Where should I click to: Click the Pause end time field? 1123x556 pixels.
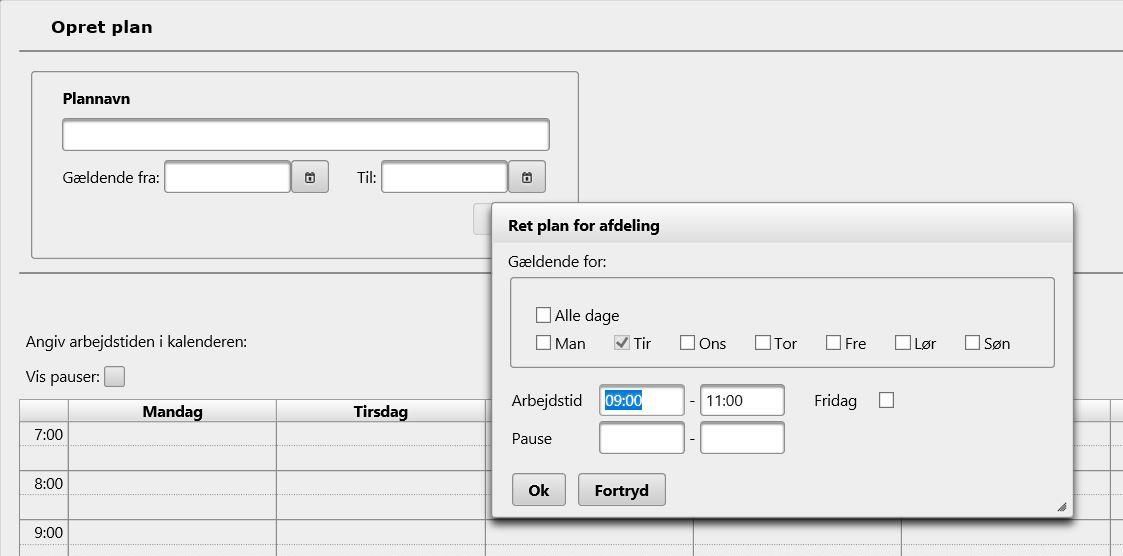[x=743, y=438]
